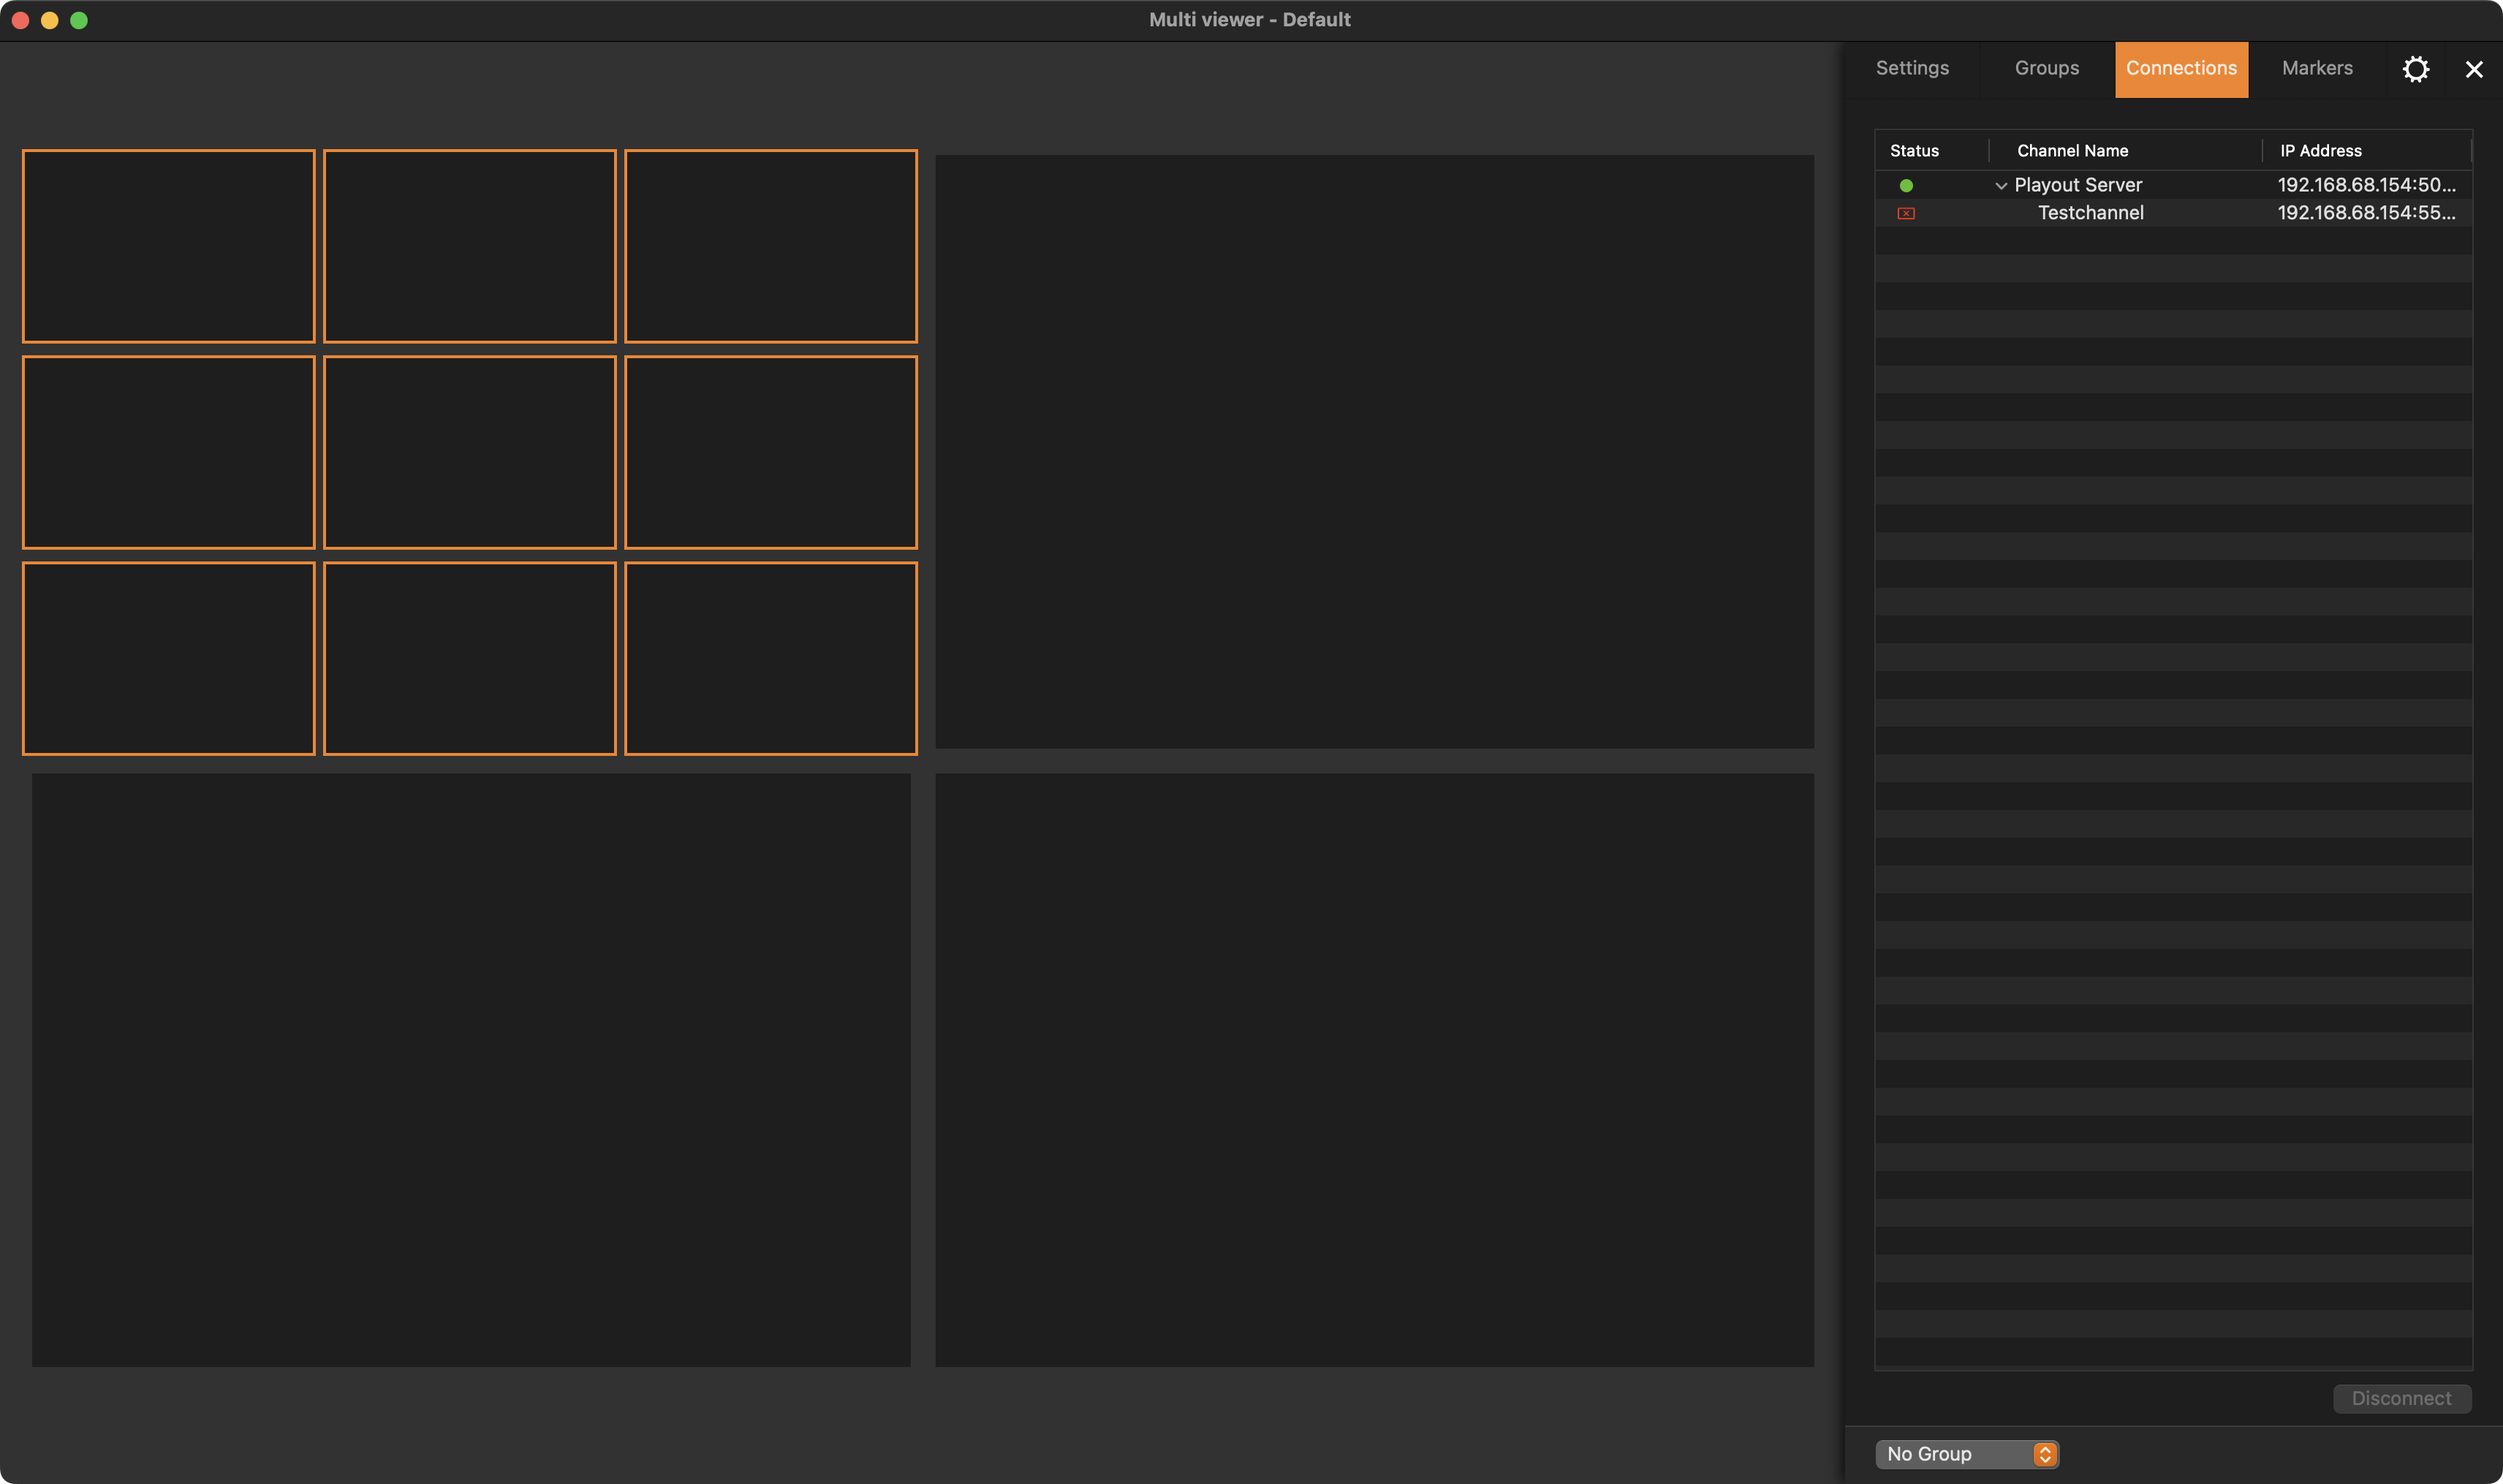Select the Testchannel row
2503x1484 pixels.
2173,213
